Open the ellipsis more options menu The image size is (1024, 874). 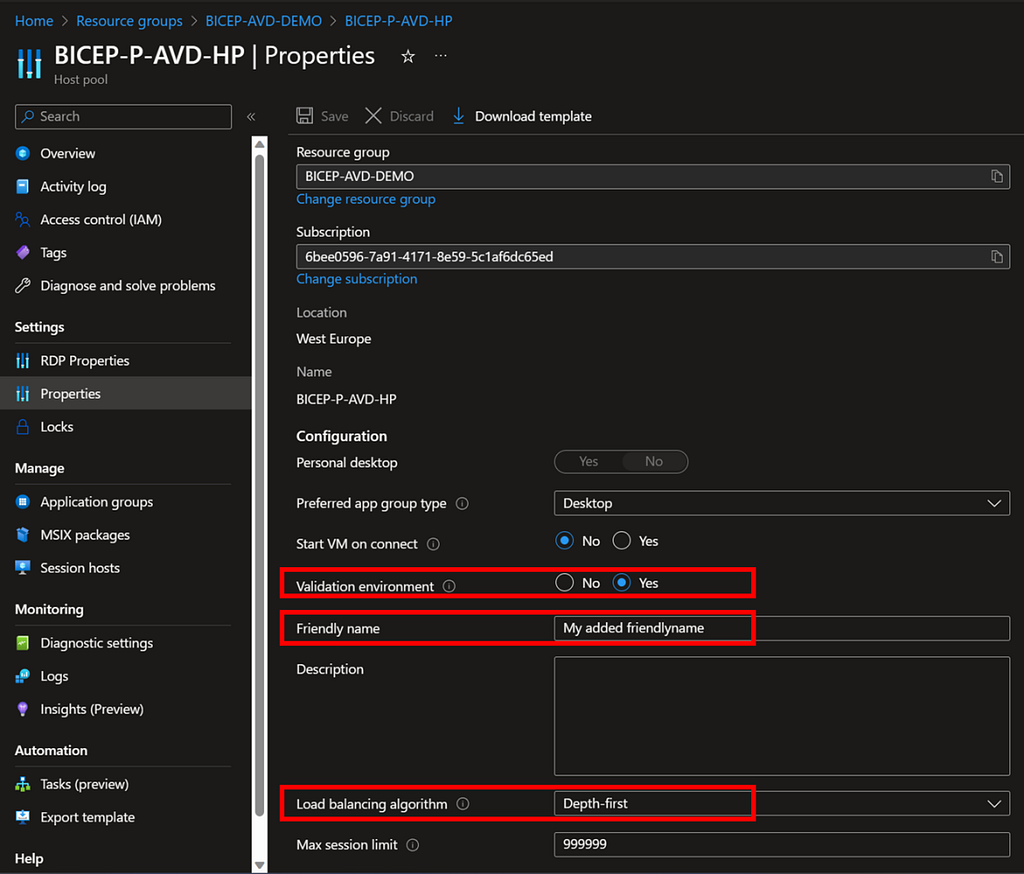click(441, 56)
